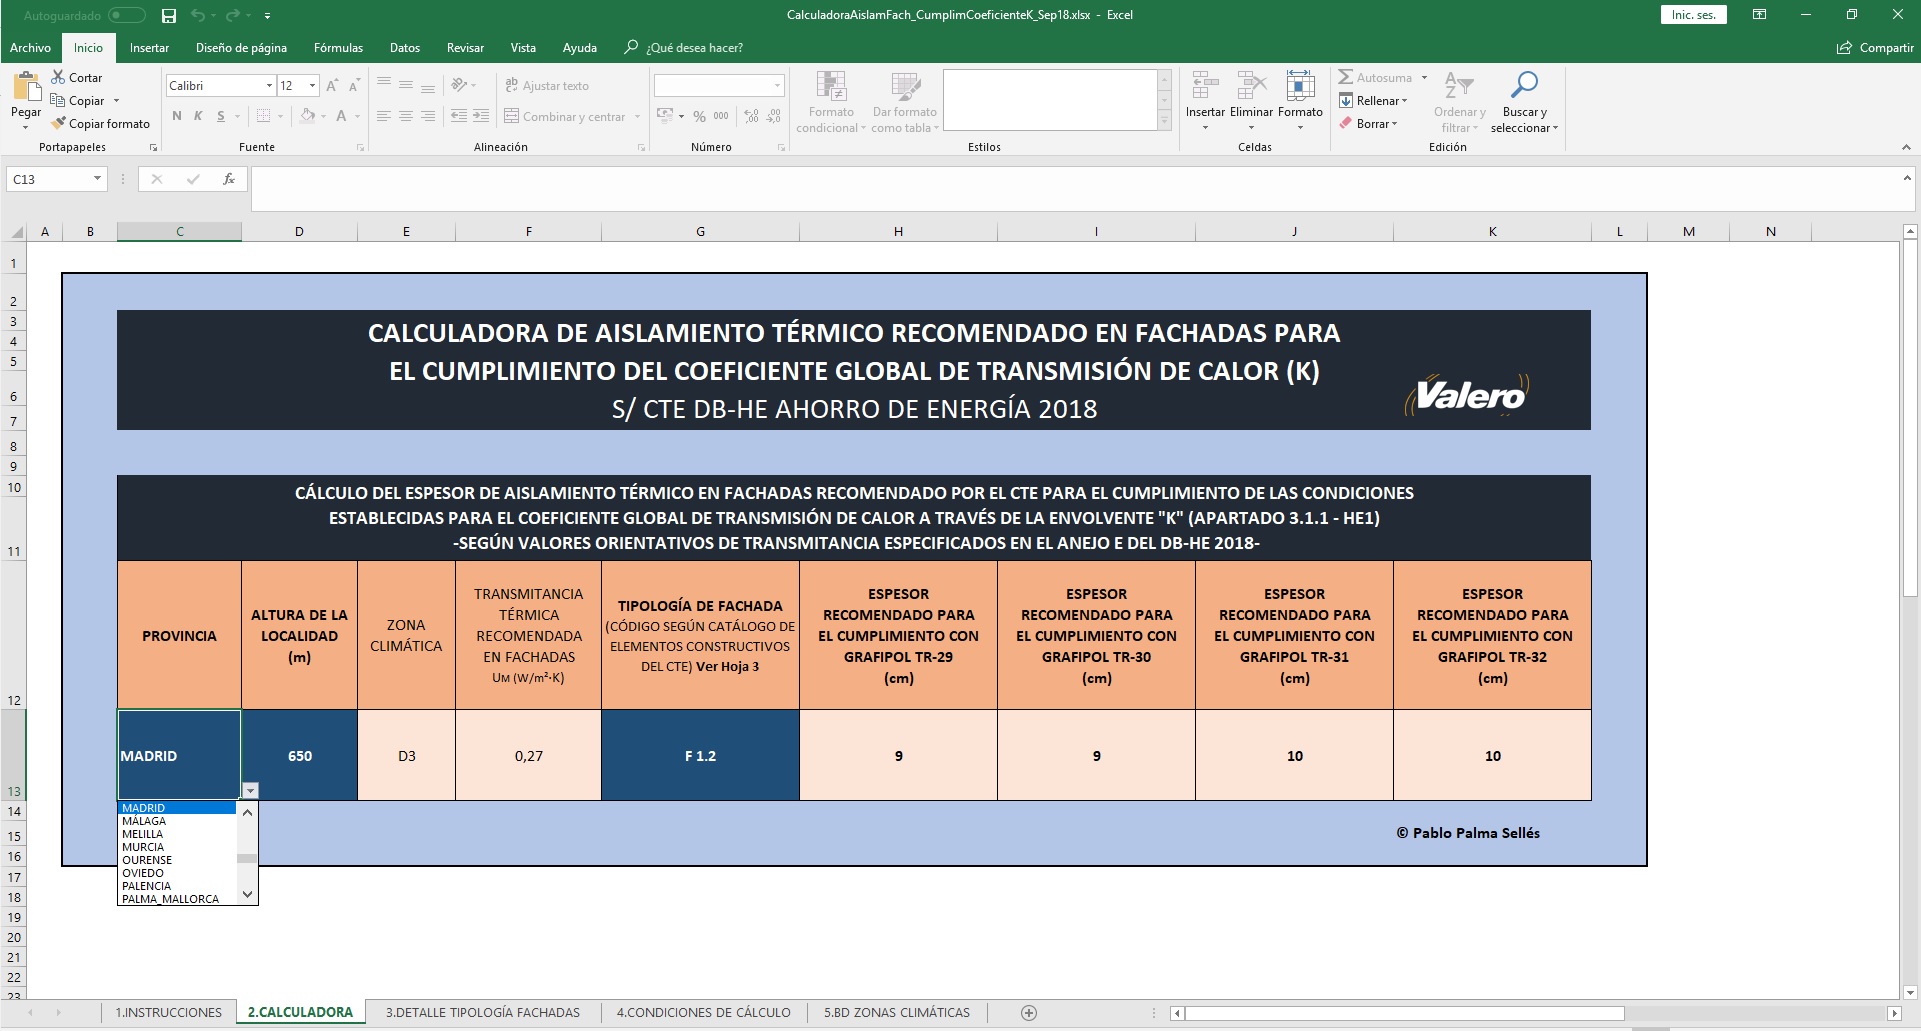This screenshot has width=1921, height=1031.
Task: Click cell G13 F 1.2
Action: pos(700,755)
